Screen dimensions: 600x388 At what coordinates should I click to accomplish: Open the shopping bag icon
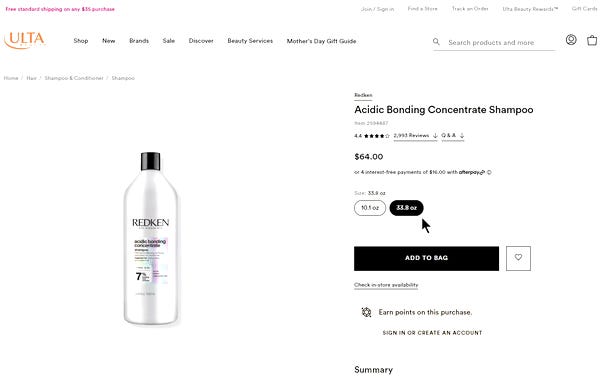pyautogui.click(x=592, y=40)
